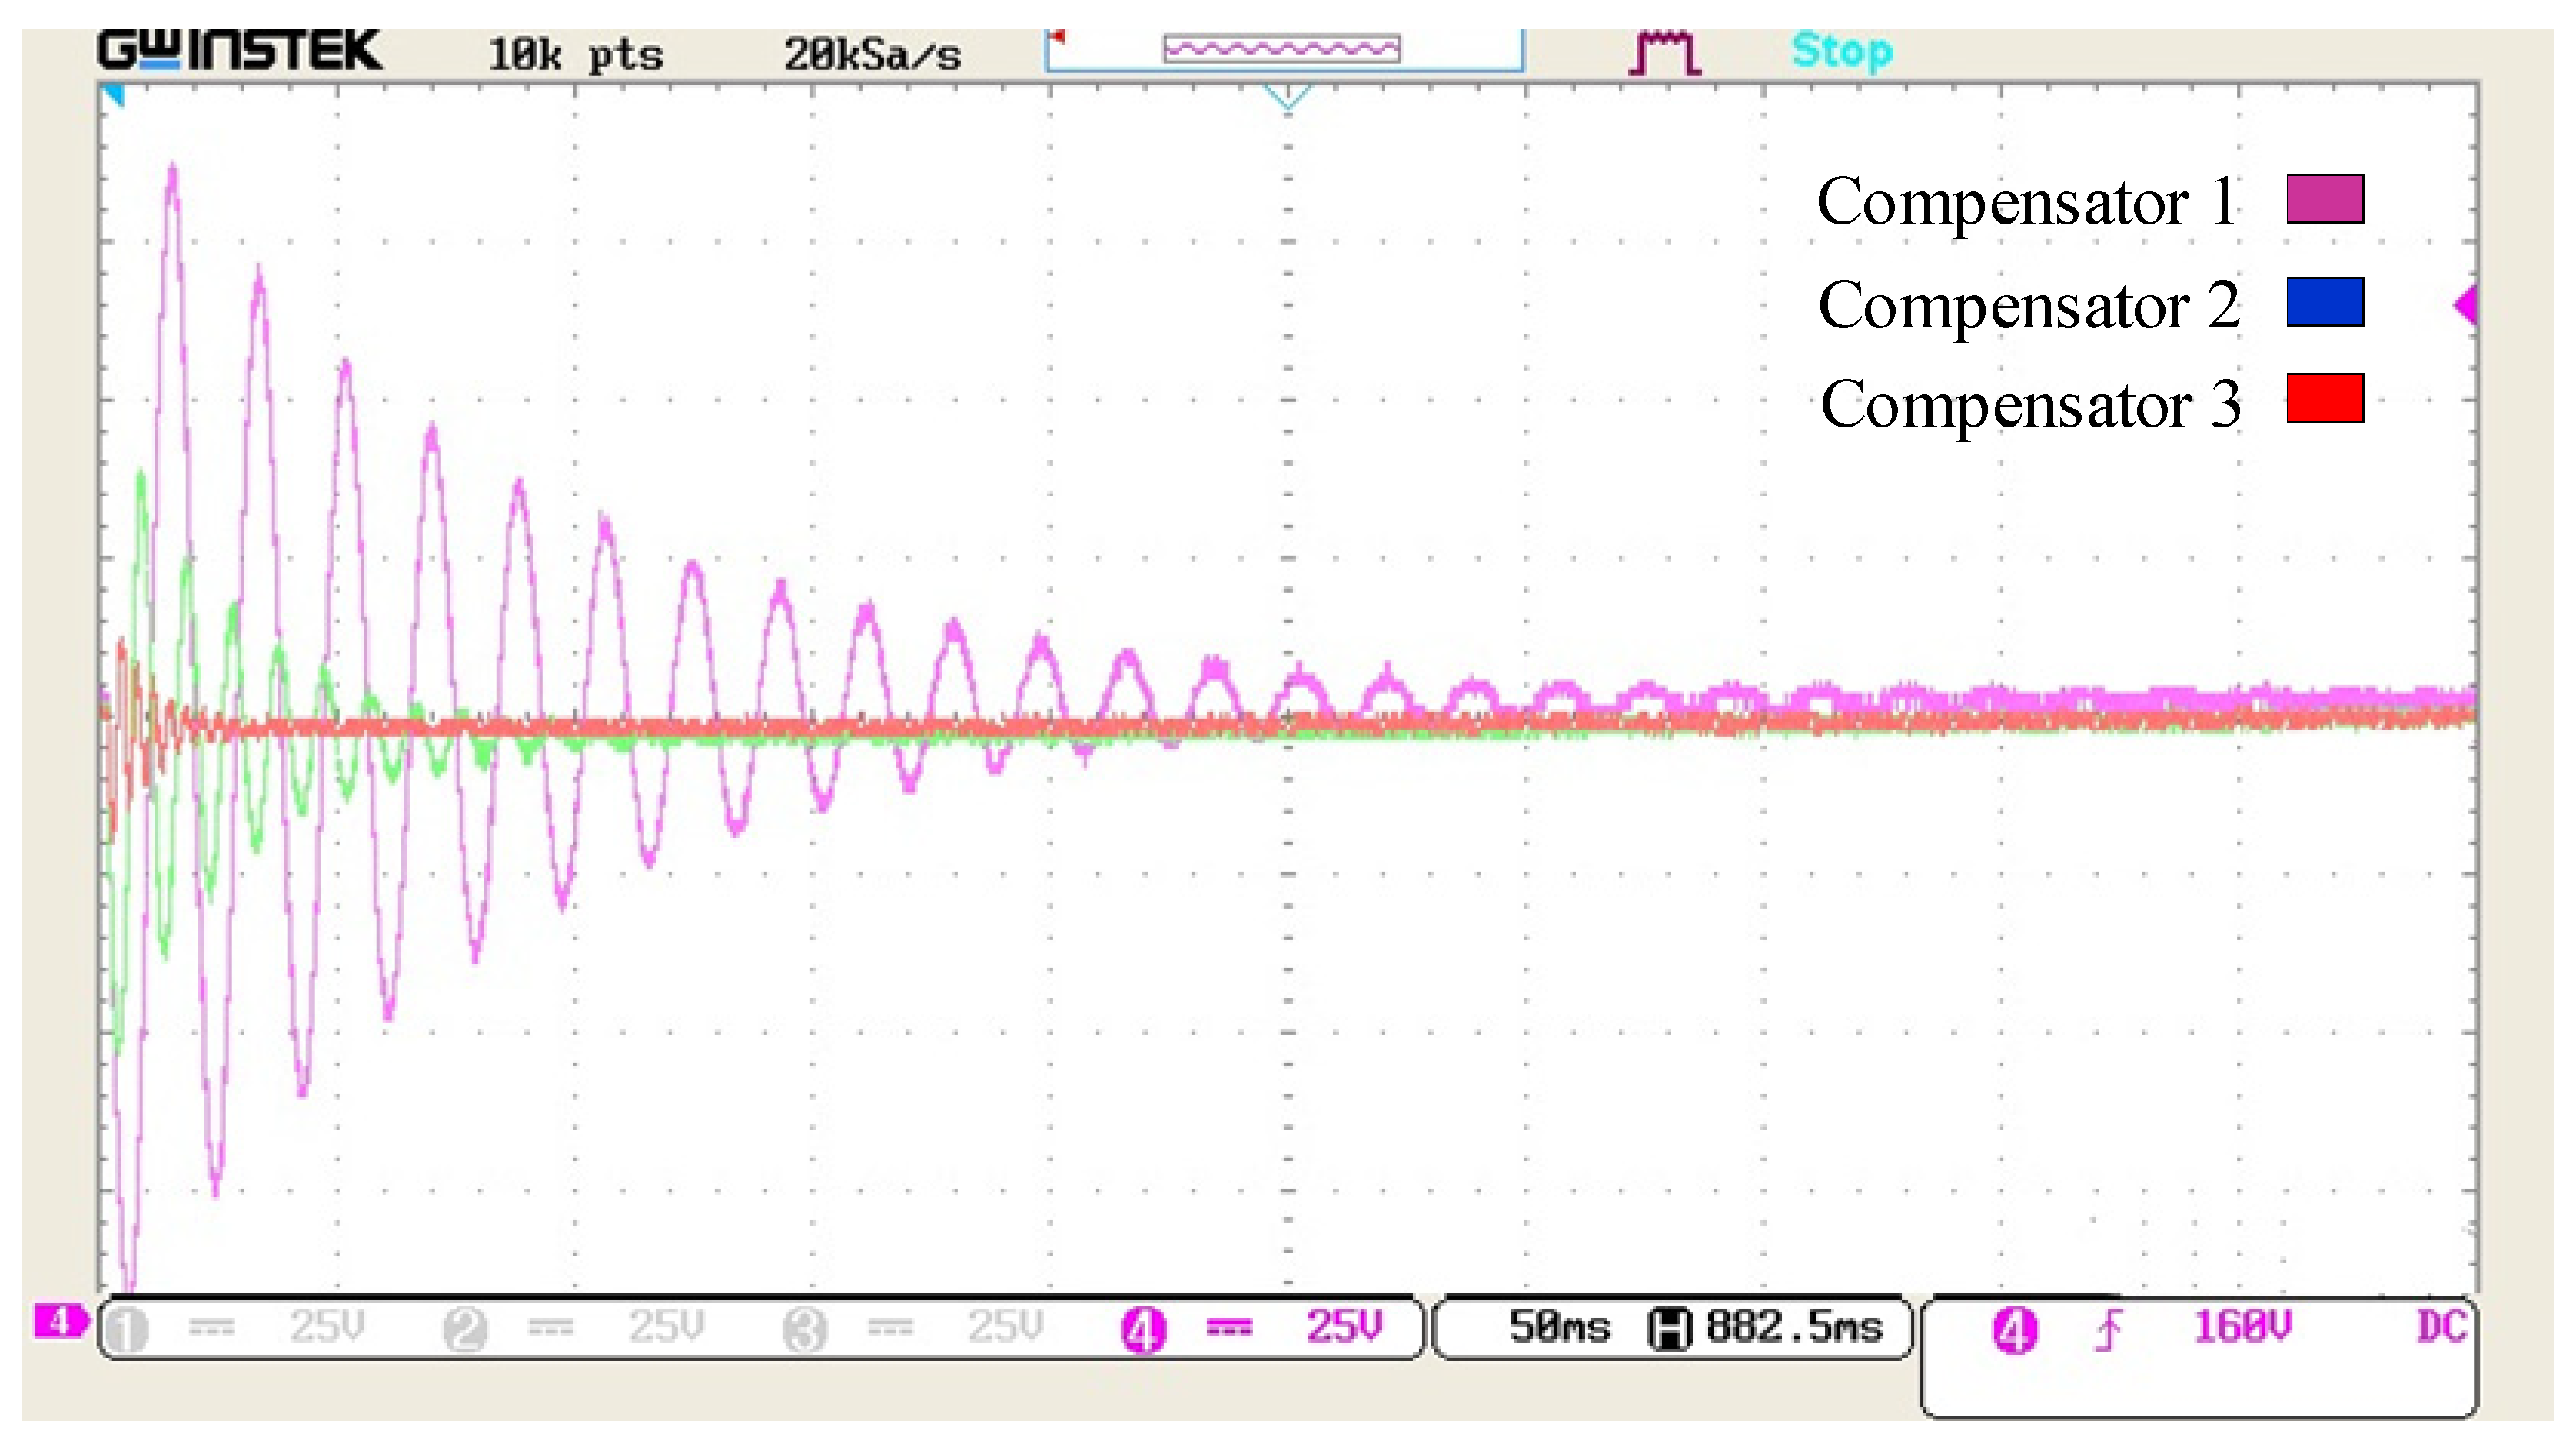Click the magenta channel 4 indicator icon

(x=1143, y=1330)
